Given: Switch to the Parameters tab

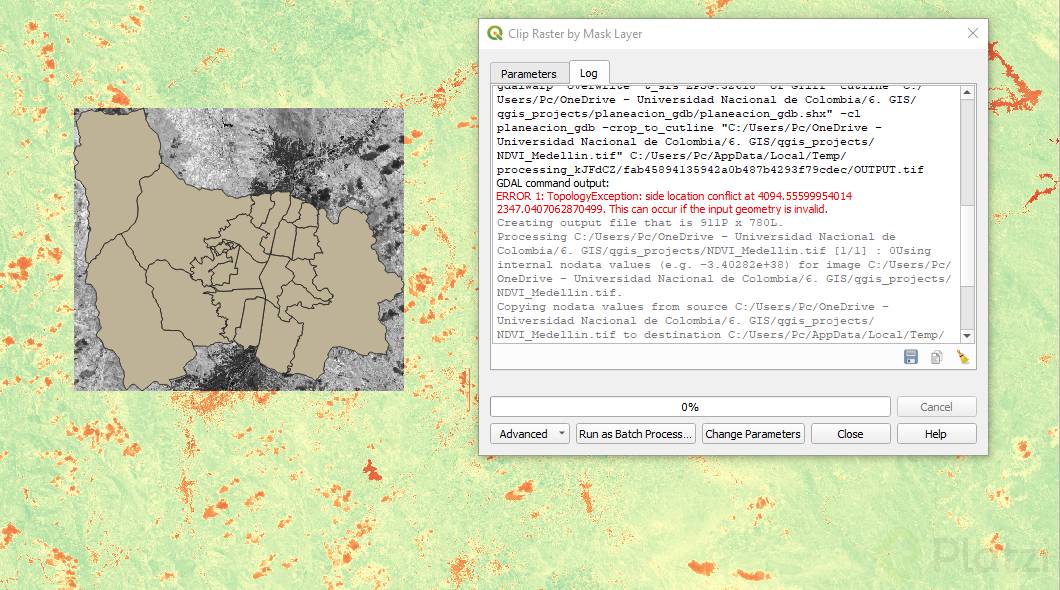Looking at the screenshot, I should click(x=528, y=73).
